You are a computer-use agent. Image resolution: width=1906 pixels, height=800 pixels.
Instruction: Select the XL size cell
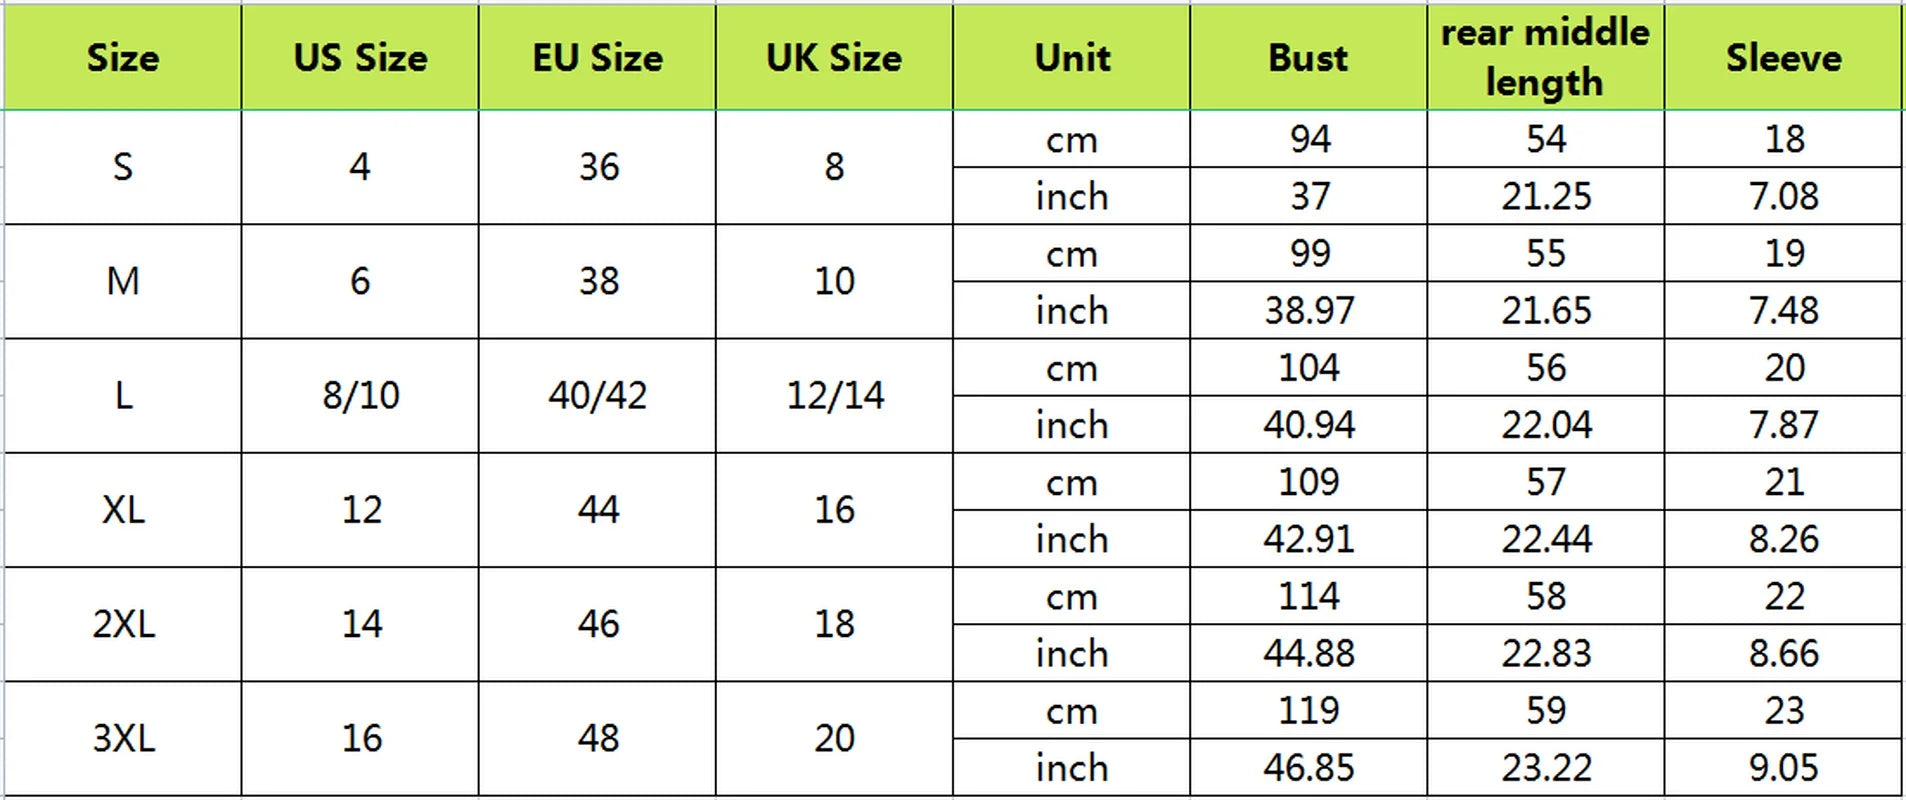click(x=123, y=510)
